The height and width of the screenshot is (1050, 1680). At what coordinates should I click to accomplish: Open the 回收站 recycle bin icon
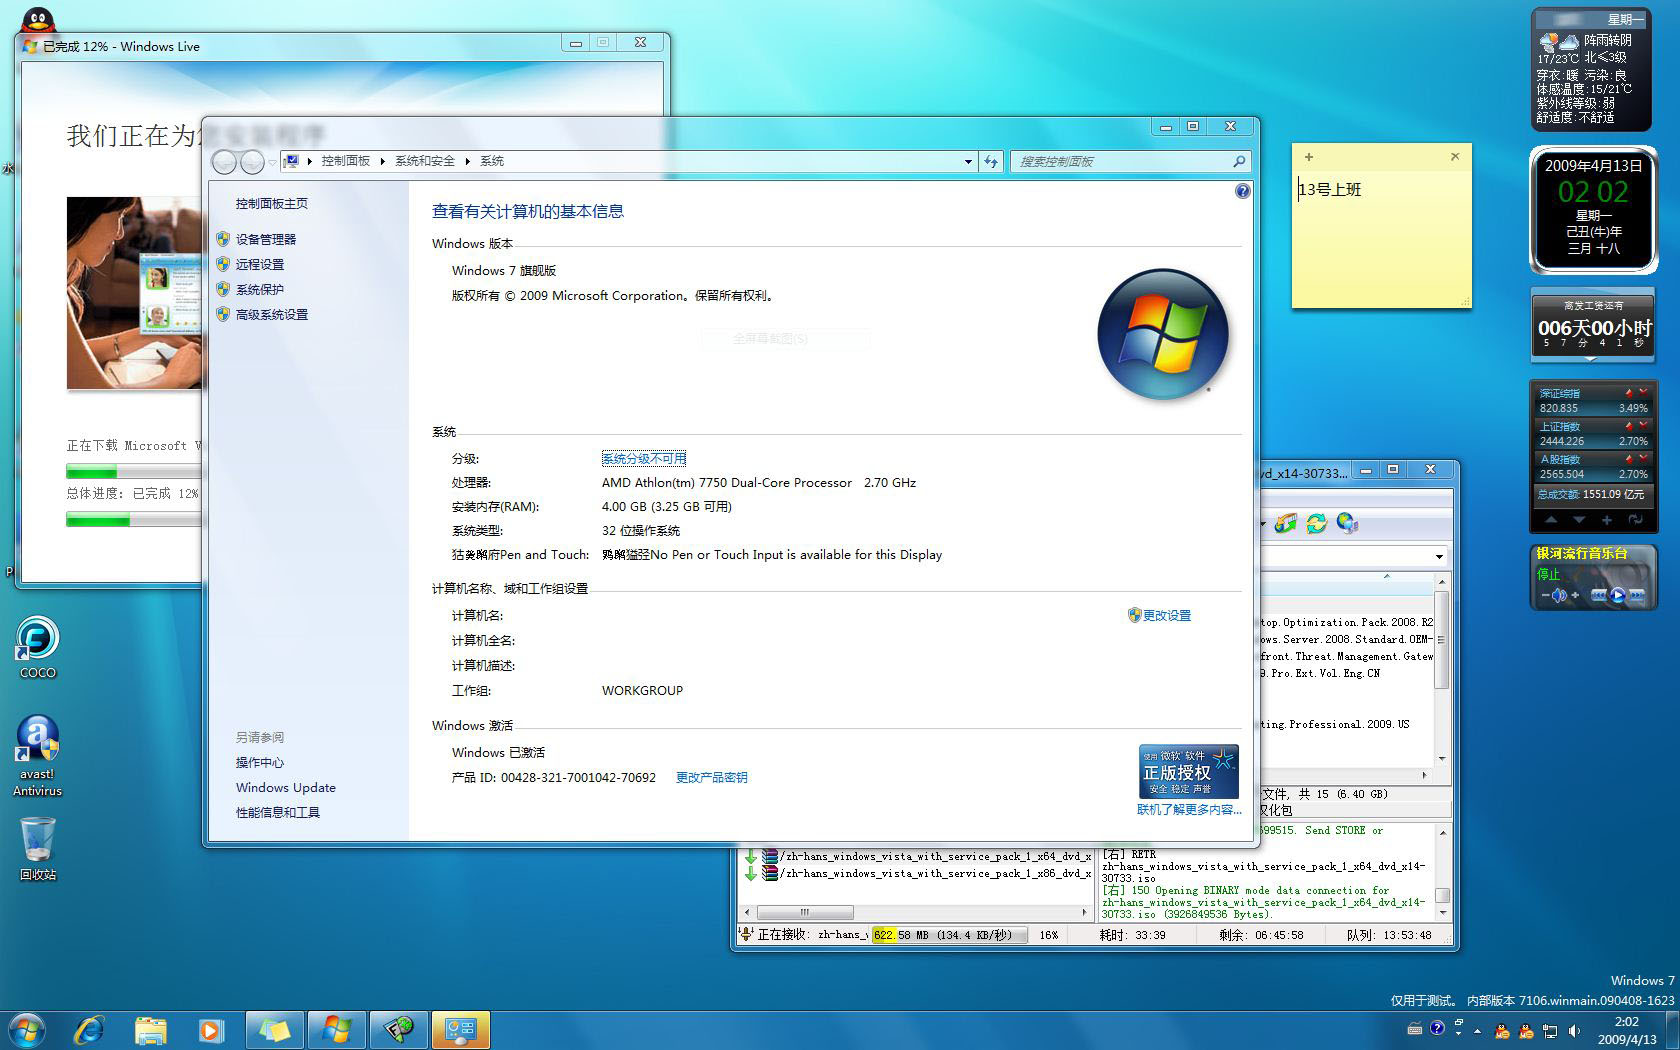38,848
